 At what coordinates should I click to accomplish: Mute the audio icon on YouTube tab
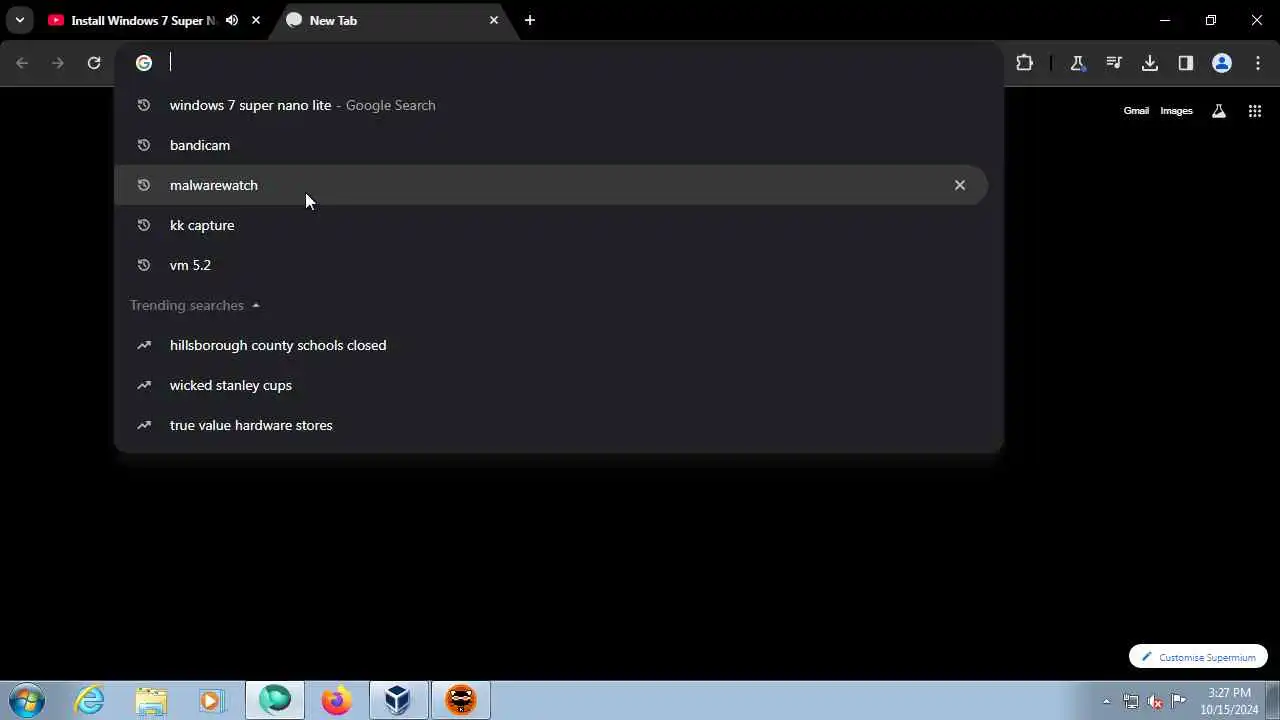232,20
